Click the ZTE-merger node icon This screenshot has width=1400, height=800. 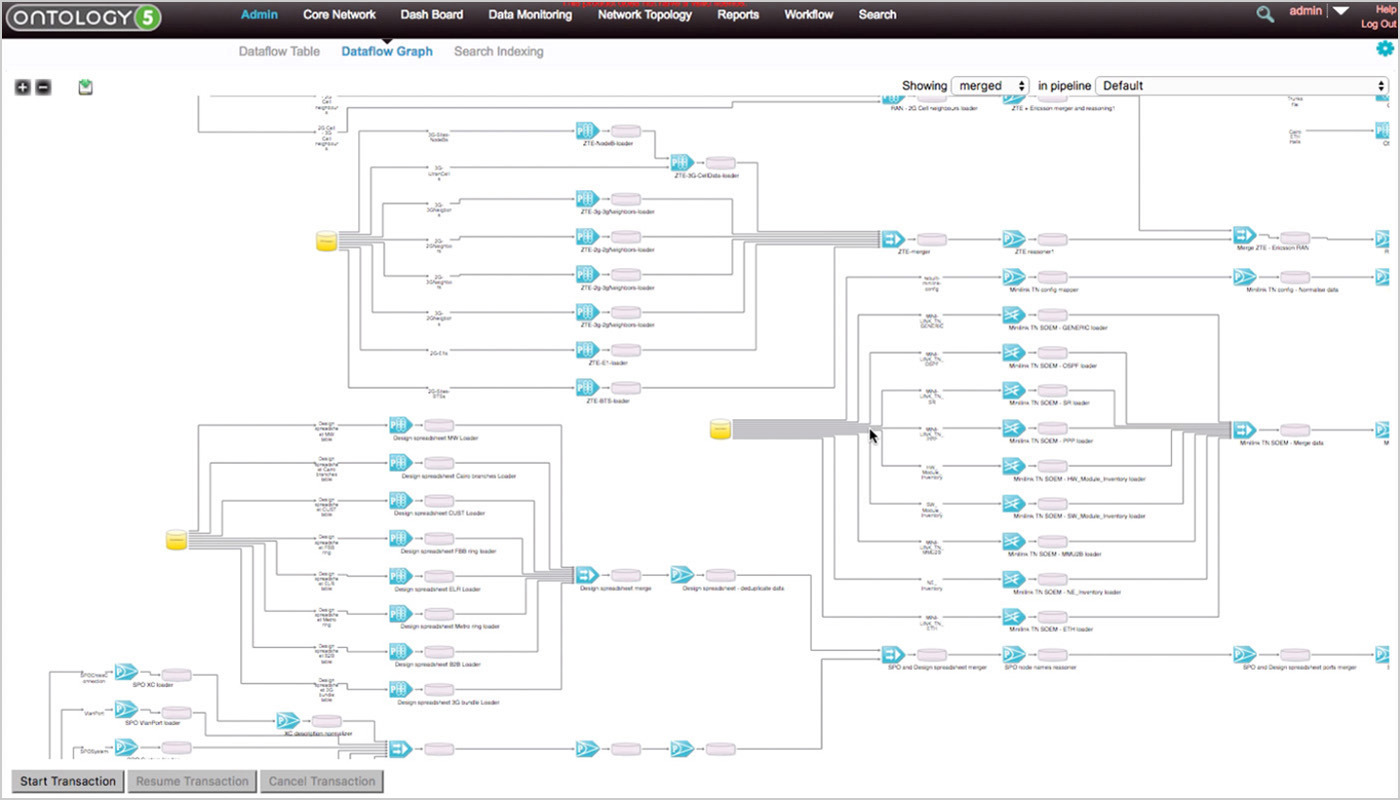pyautogui.click(x=893, y=239)
